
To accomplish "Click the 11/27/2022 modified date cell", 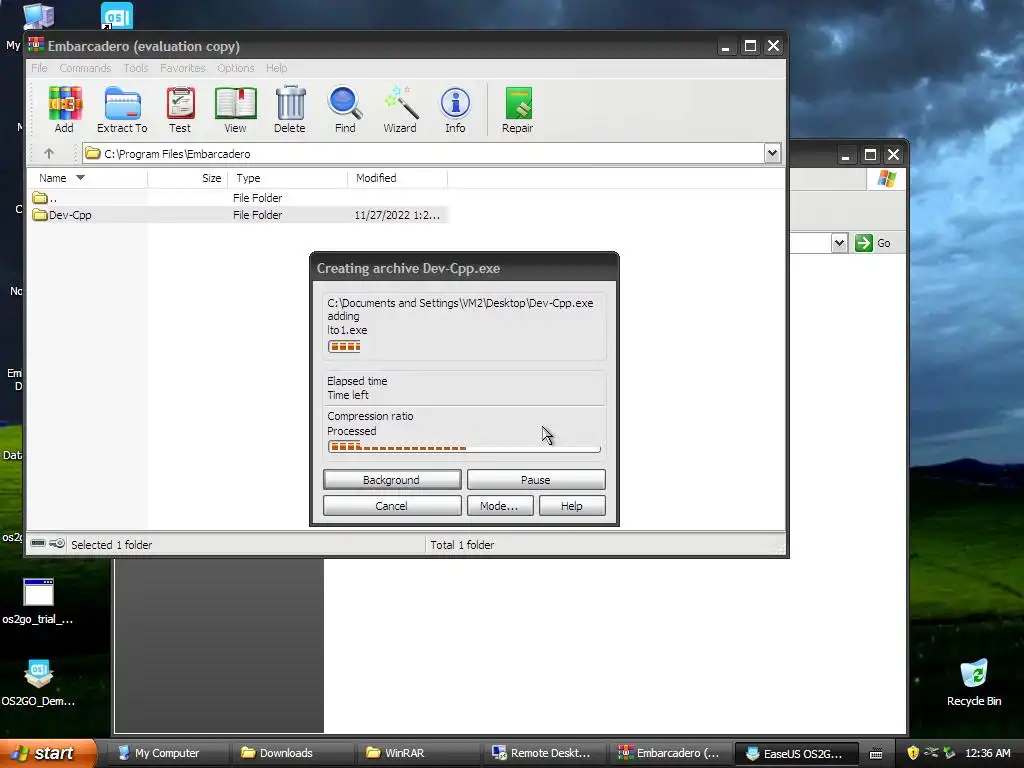I will tap(397, 215).
